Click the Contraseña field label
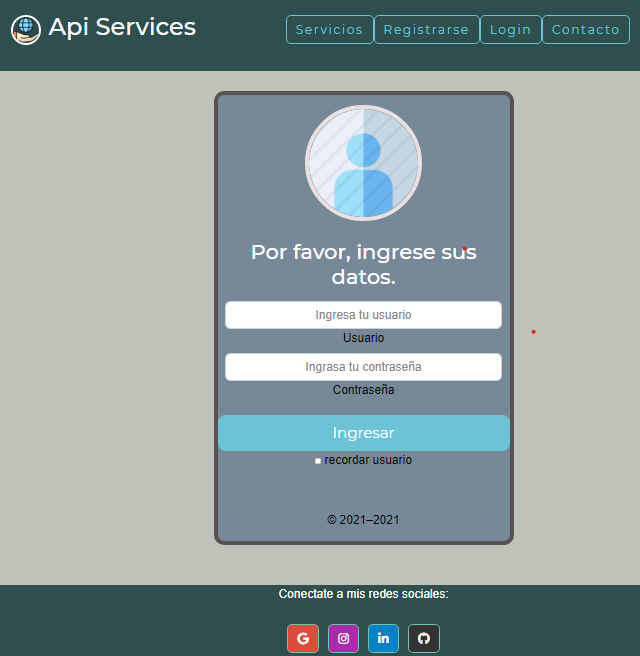This screenshot has height=656, width=640. 363,390
